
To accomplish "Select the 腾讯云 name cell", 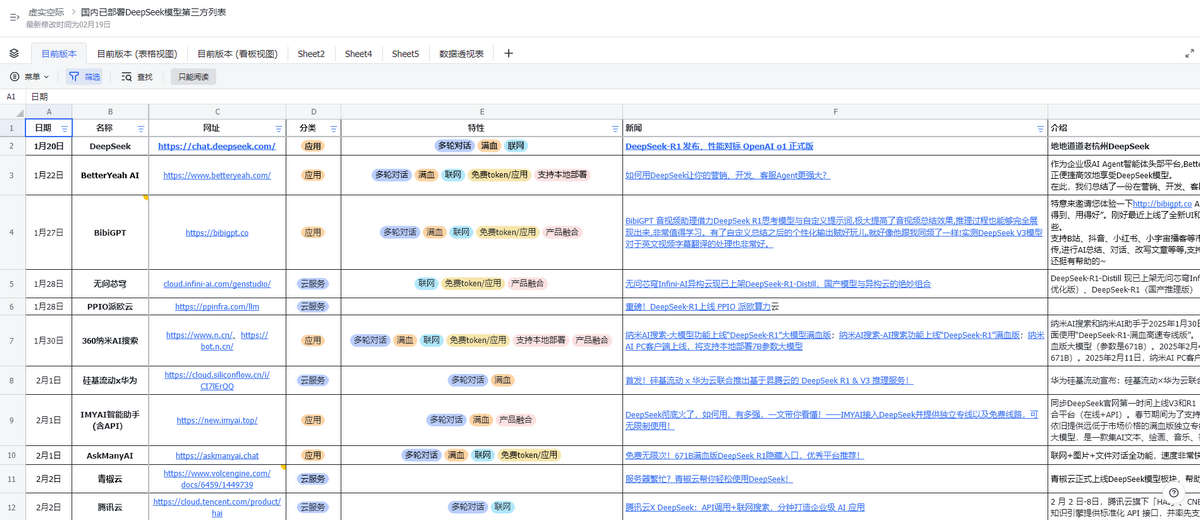I will coord(110,507).
